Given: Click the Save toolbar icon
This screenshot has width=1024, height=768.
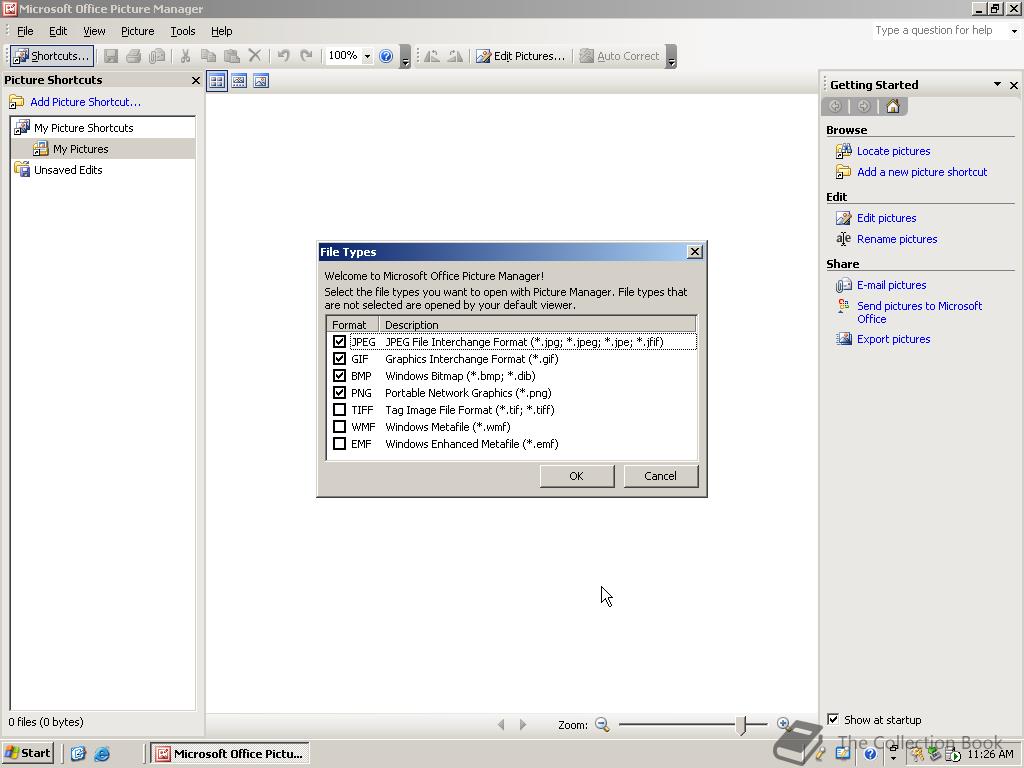Looking at the screenshot, I should click(111, 56).
